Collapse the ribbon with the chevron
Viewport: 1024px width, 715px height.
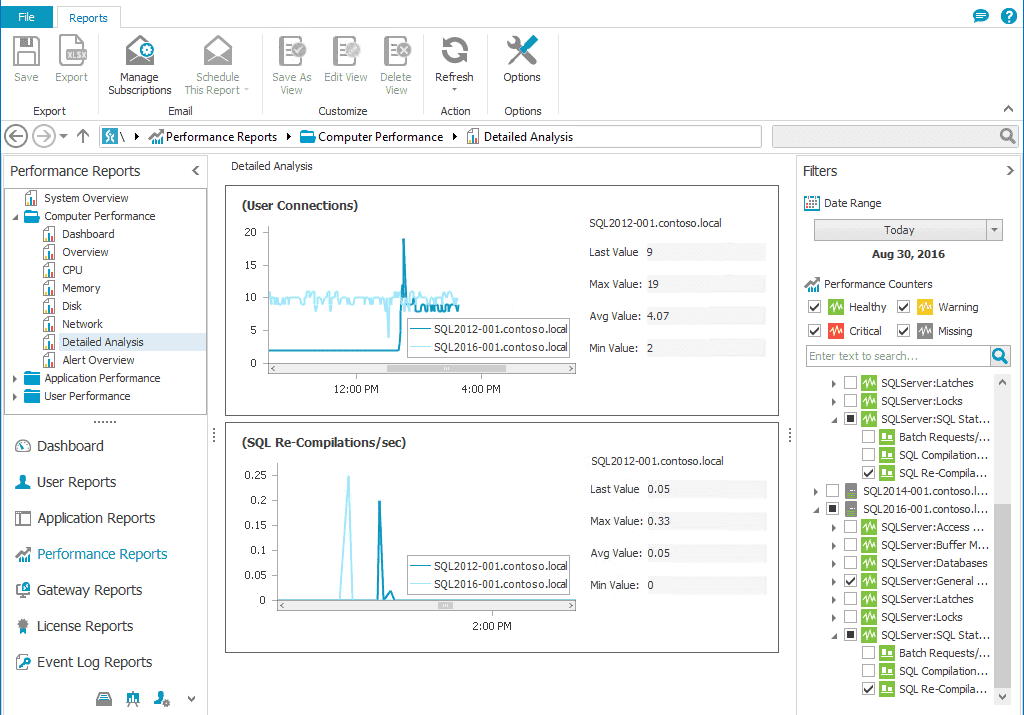click(x=1008, y=109)
